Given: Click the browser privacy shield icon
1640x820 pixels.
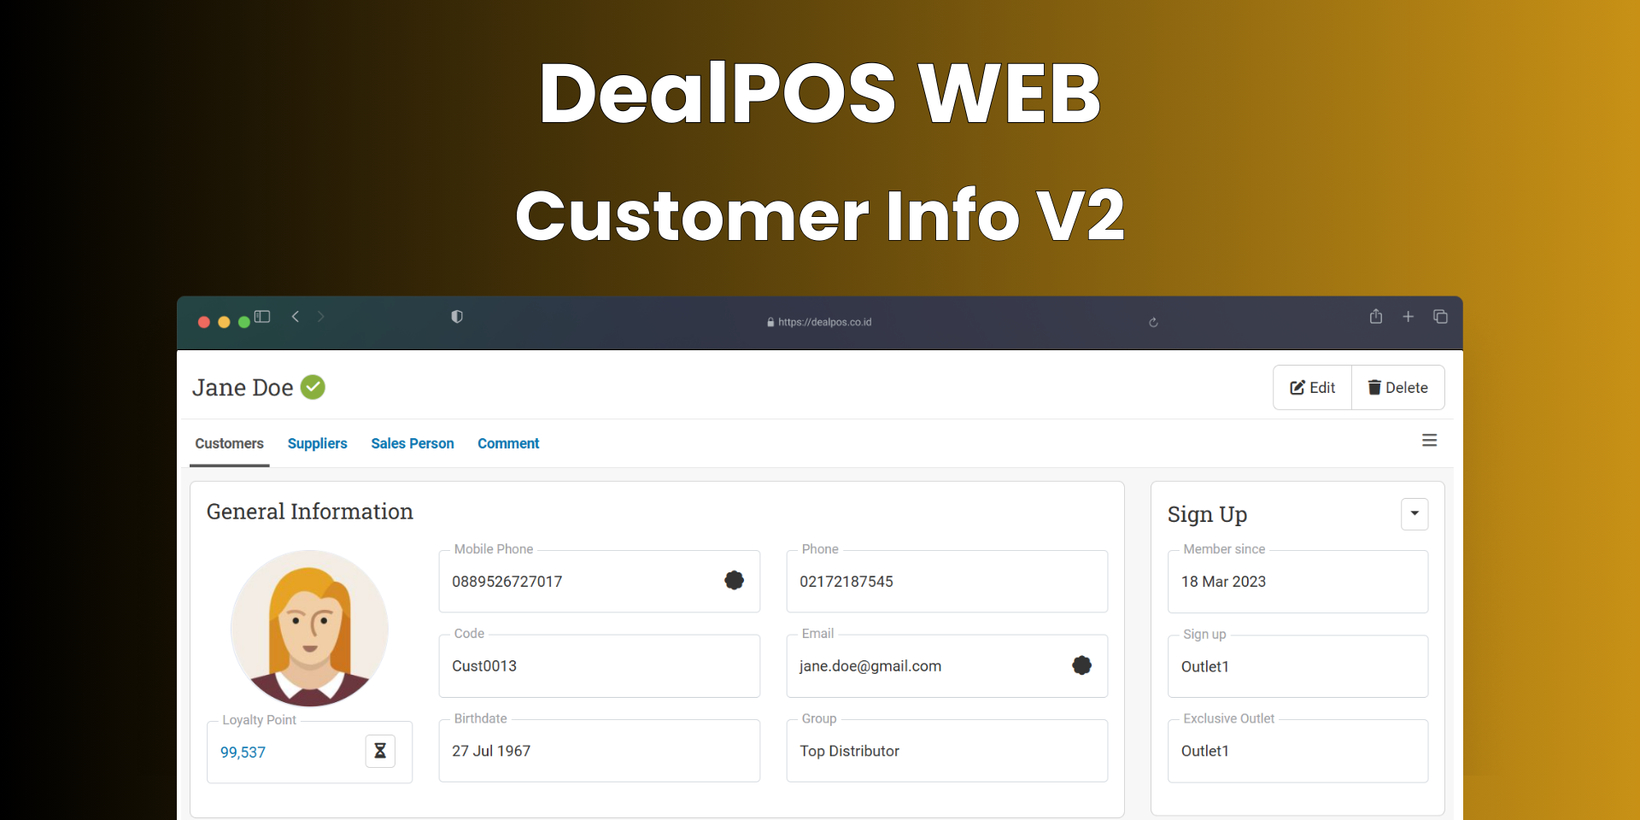Looking at the screenshot, I should click(457, 317).
